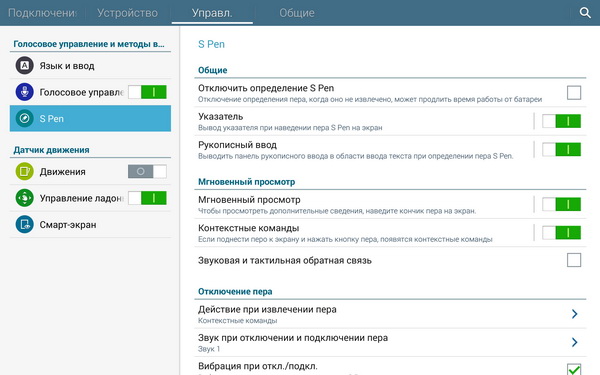Click the Голосовое управление microphone icon

[24, 92]
